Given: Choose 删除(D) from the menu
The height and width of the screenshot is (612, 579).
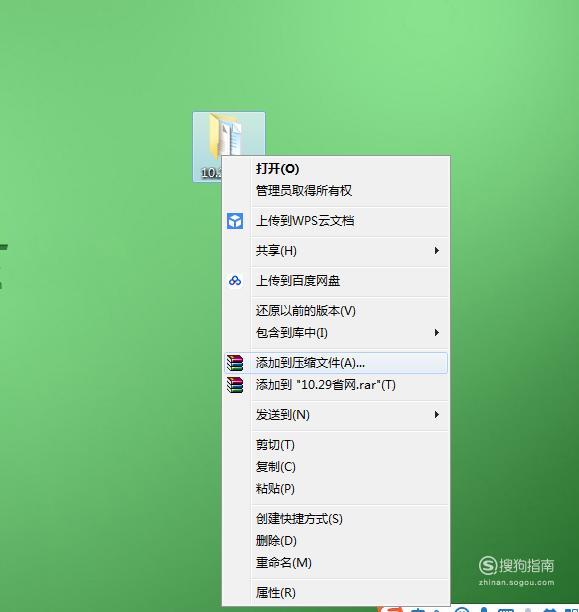Looking at the screenshot, I should point(336,541).
